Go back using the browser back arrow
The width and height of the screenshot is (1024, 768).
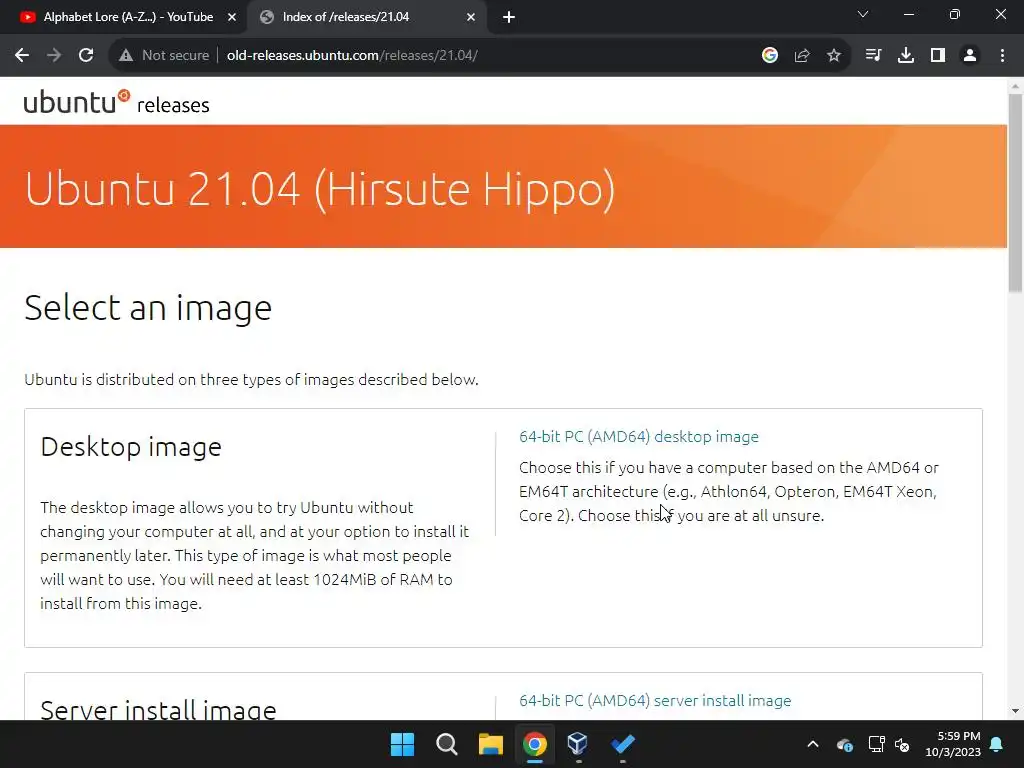point(22,56)
